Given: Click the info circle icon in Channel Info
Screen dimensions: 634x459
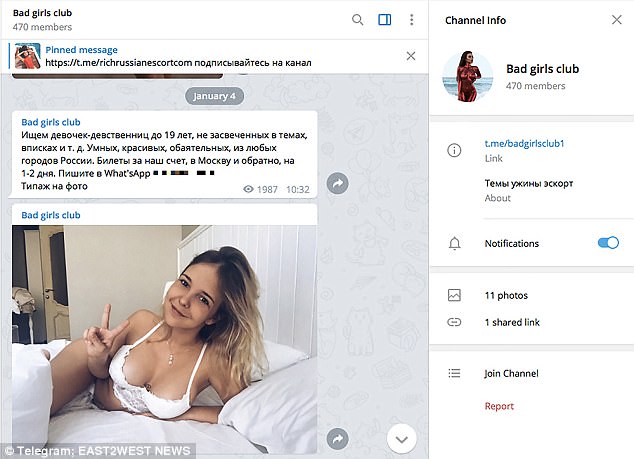Looking at the screenshot, I should 454,150.
